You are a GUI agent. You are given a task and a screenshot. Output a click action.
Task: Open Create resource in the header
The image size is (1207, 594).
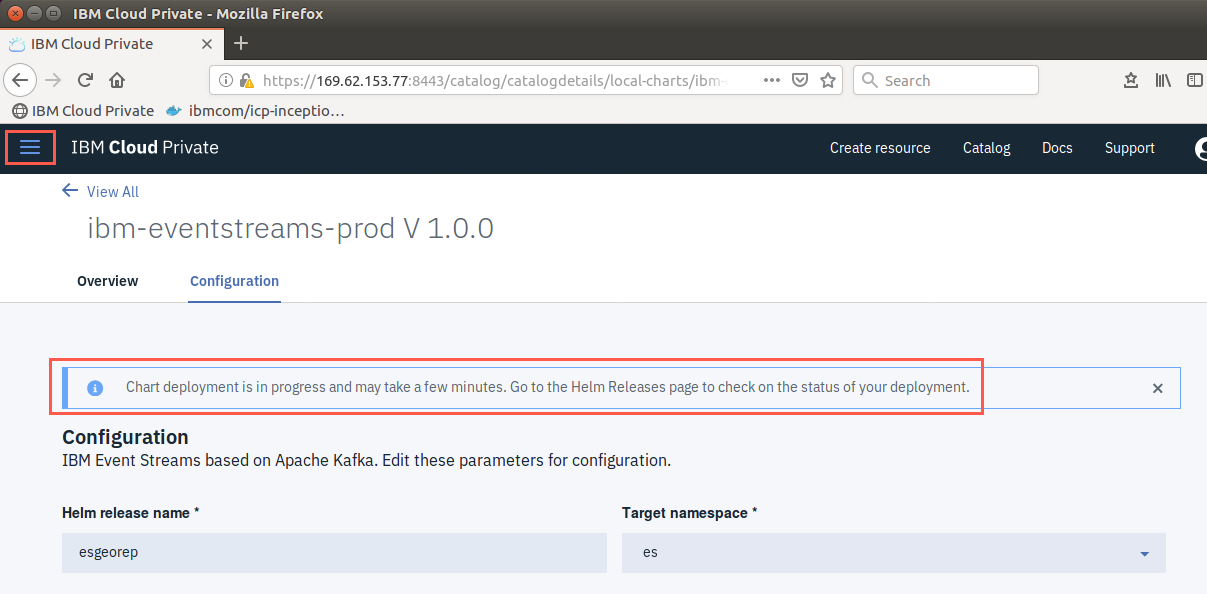pos(880,148)
